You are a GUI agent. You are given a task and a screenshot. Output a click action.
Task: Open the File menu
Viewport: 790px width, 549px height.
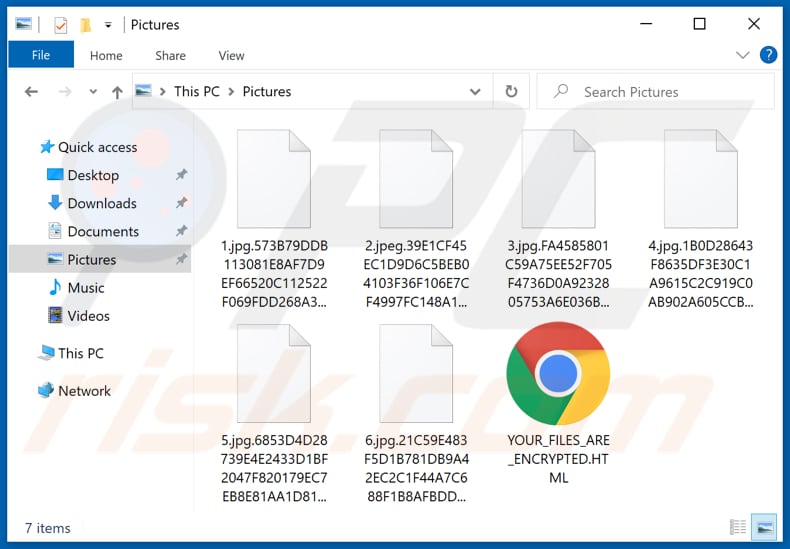(x=41, y=55)
